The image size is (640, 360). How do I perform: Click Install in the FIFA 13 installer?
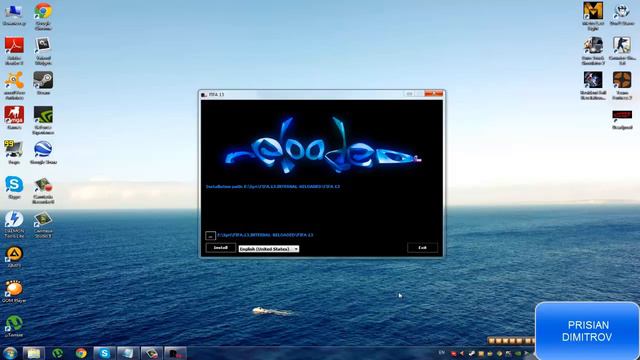point(220,248)
